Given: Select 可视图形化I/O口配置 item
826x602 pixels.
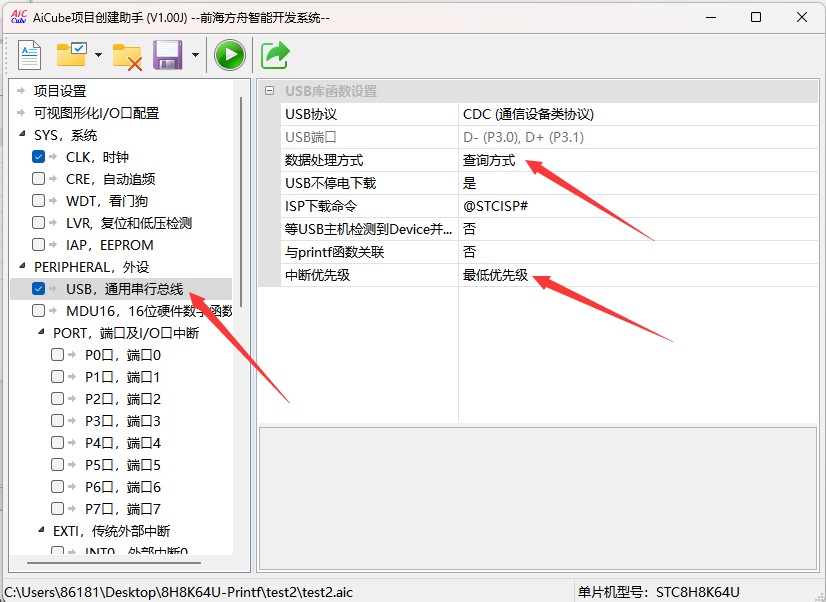Looking at the screenshot, I should (x=96, y=113).
